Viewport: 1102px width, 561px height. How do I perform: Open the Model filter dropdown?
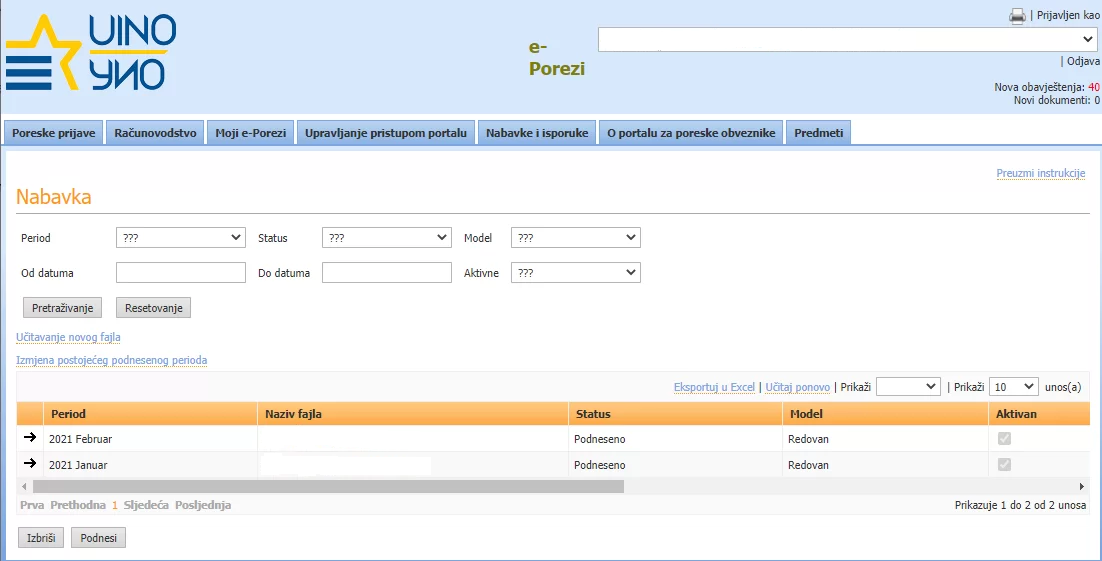click(x=576, y=238)
